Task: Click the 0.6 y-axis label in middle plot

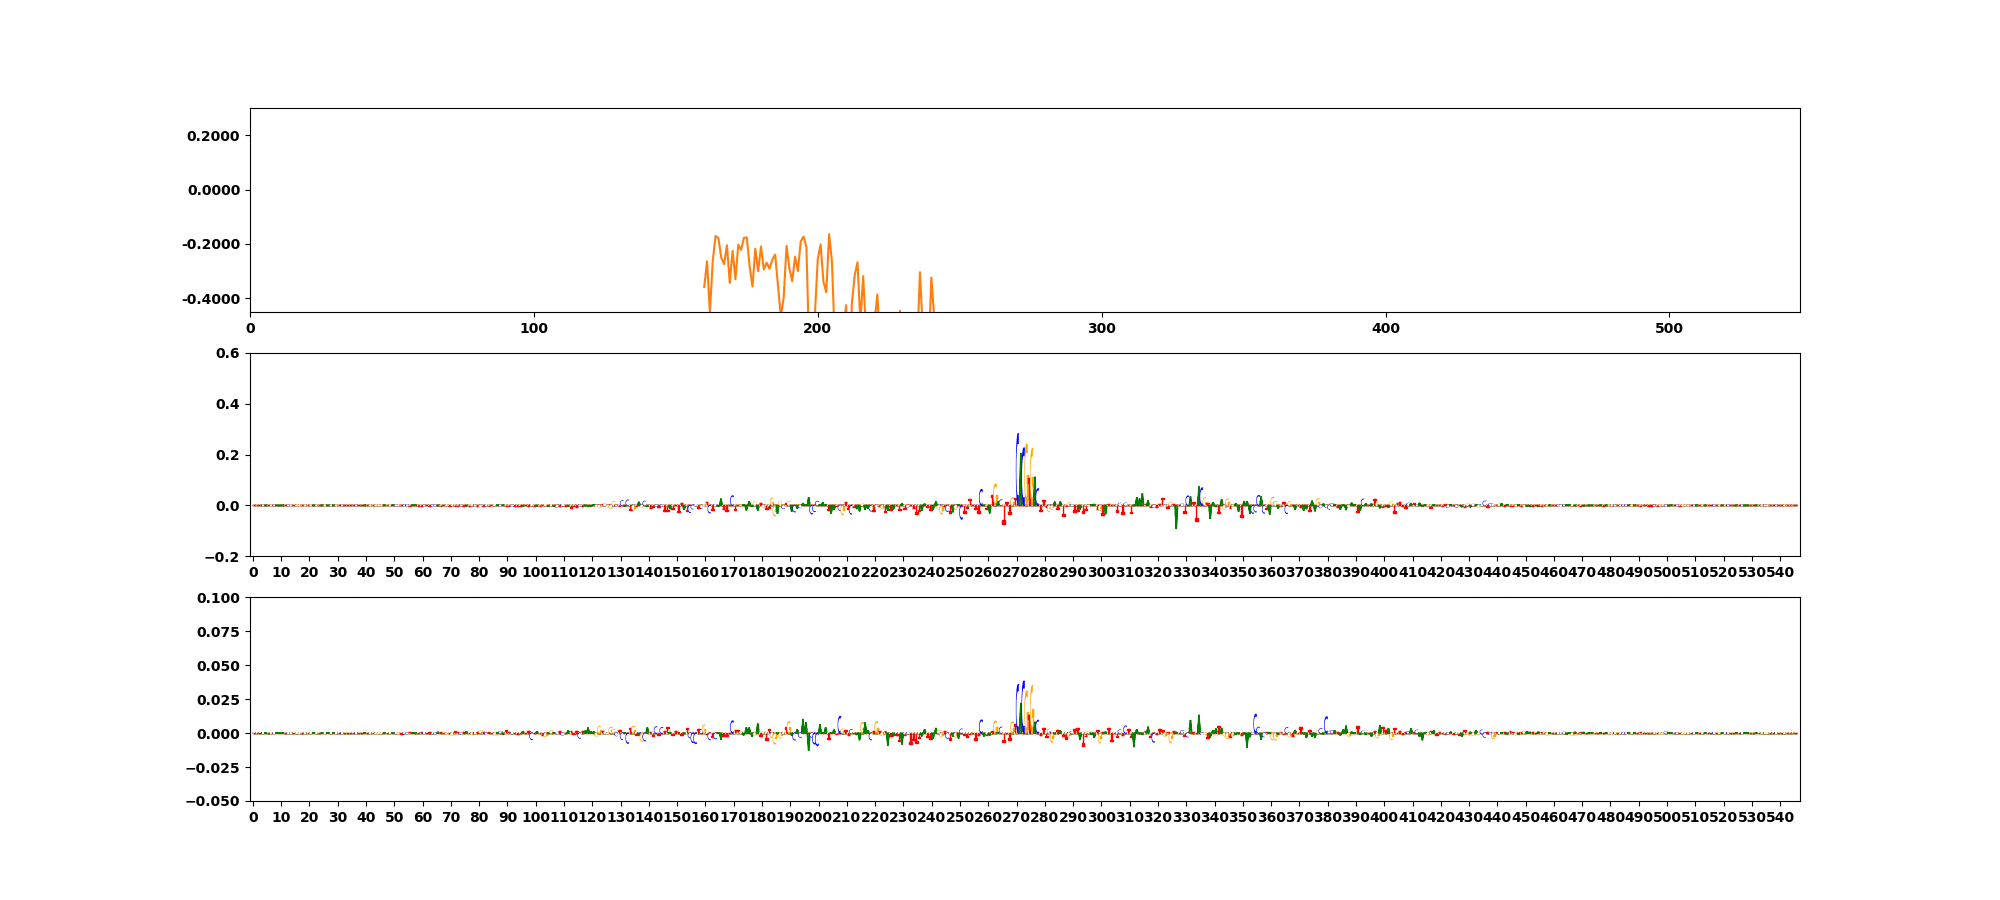Action: click(227, 353)
